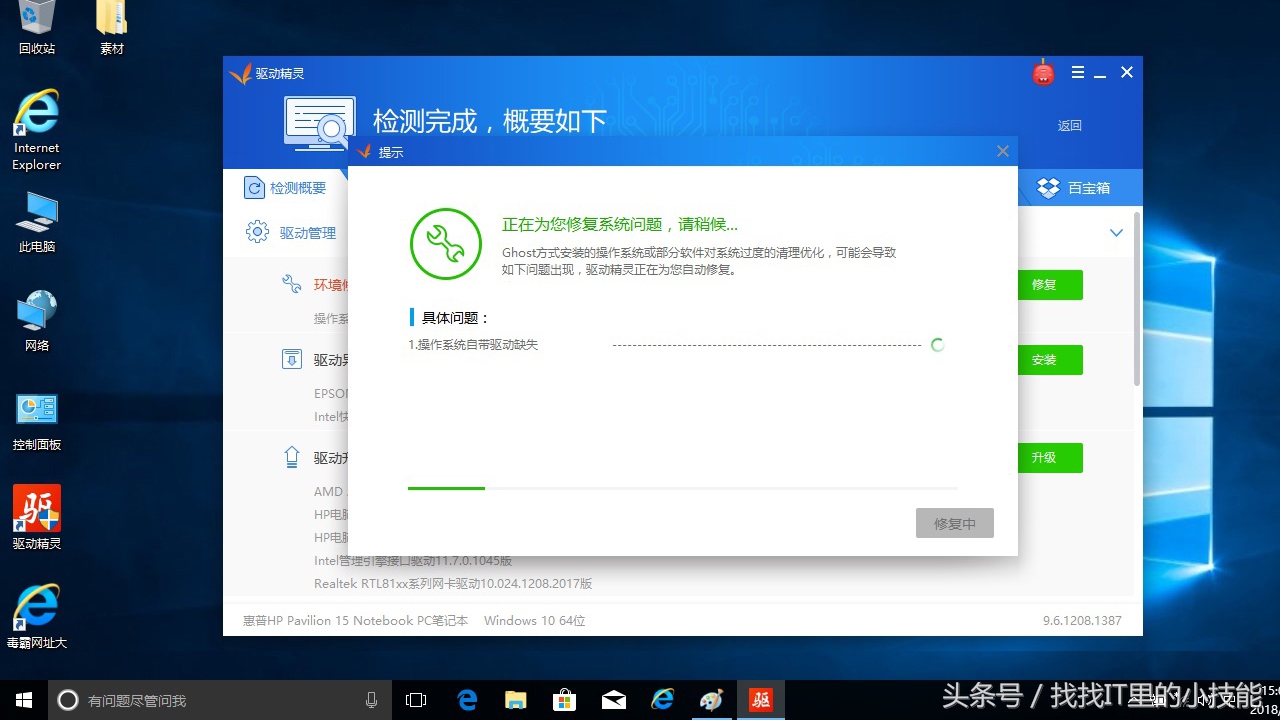Select the 环境修复 wrench icon in sidebar
1280x720 pixels.
pyautogui.click(x=290, y=283)
